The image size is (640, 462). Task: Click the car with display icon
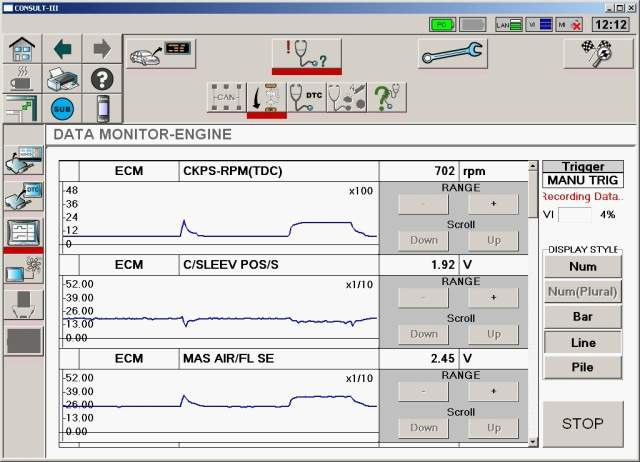160,53
